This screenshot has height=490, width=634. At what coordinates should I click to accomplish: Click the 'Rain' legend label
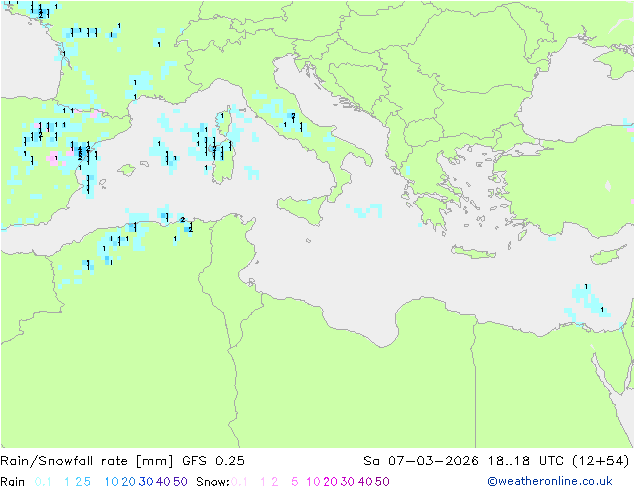click(x=13, y=482)
